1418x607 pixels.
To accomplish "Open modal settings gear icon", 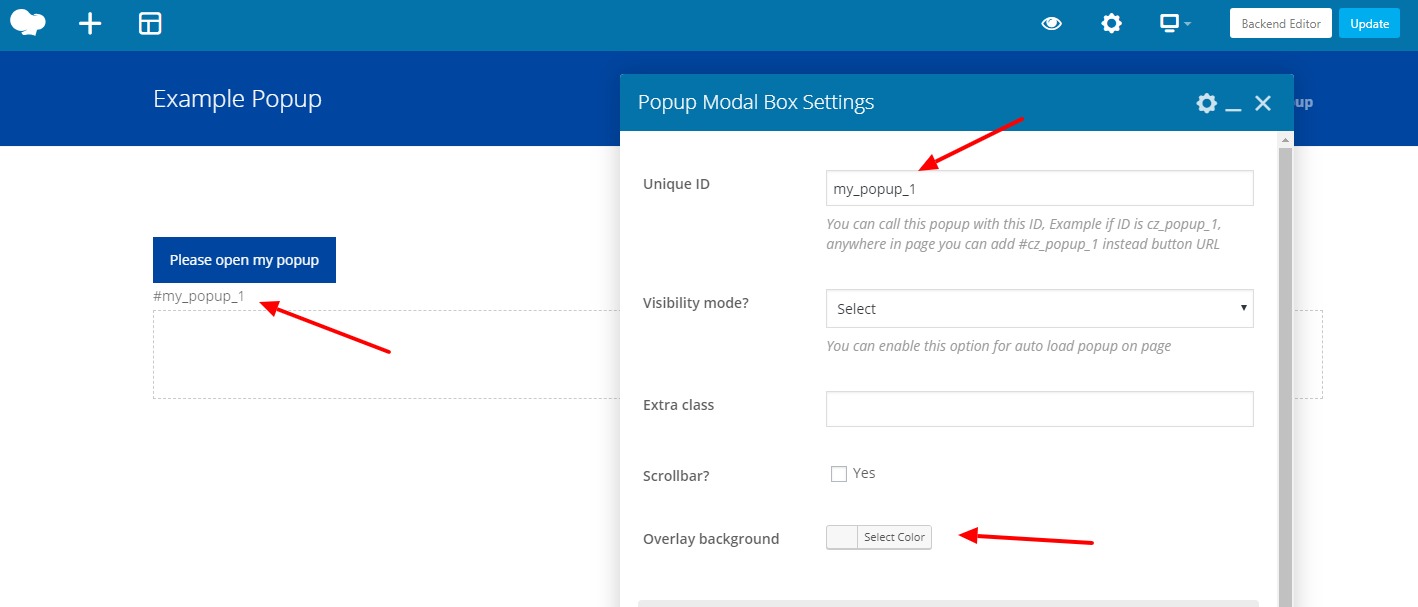I will (x=1206, y=103).
